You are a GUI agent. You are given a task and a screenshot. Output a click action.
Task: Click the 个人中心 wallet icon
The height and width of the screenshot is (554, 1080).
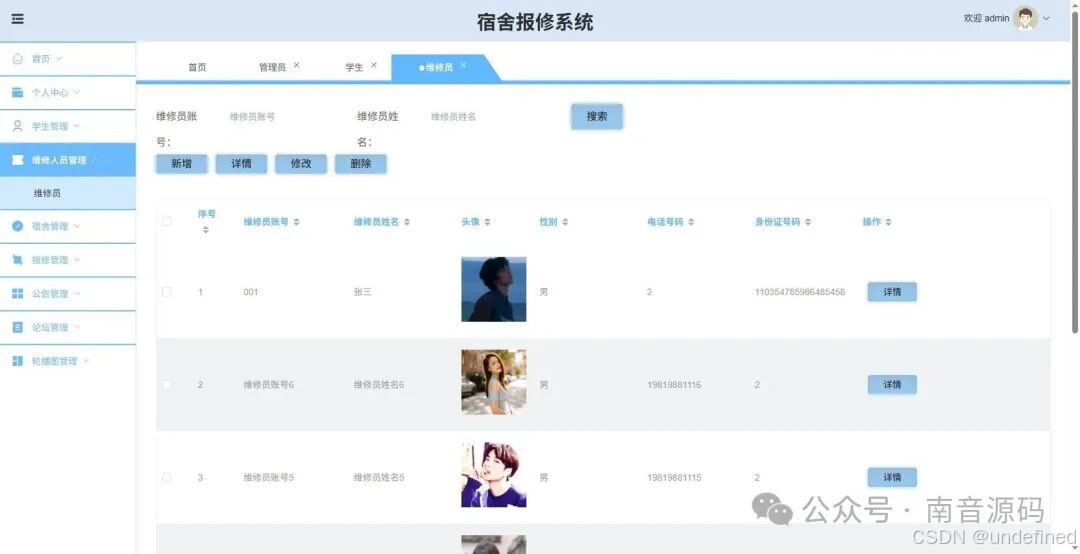[18, 92]
